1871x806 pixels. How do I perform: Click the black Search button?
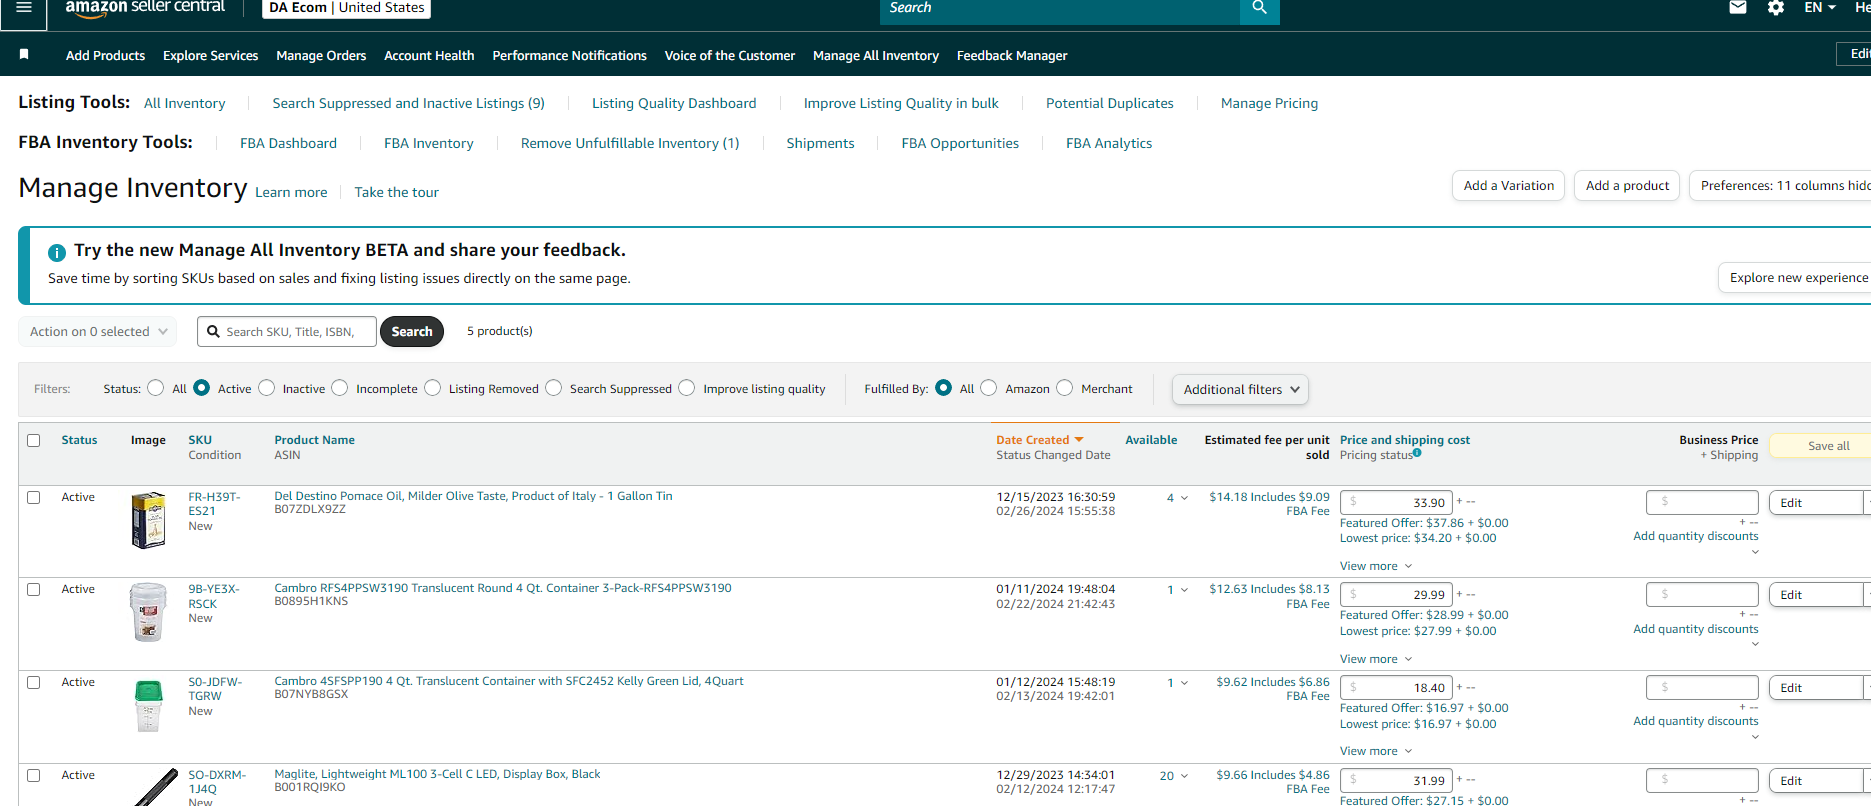pyautogui.click(x=412, y=332)
